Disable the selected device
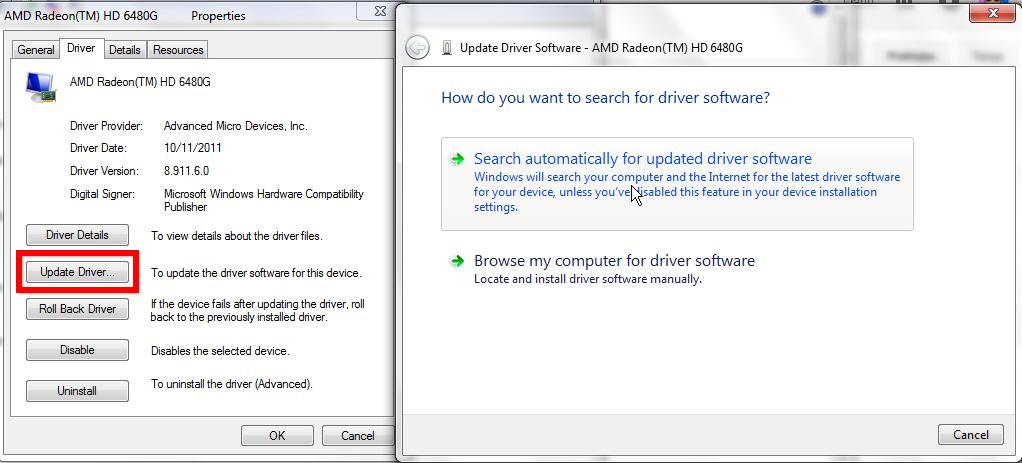The image size is (1022, 463). 78,350
